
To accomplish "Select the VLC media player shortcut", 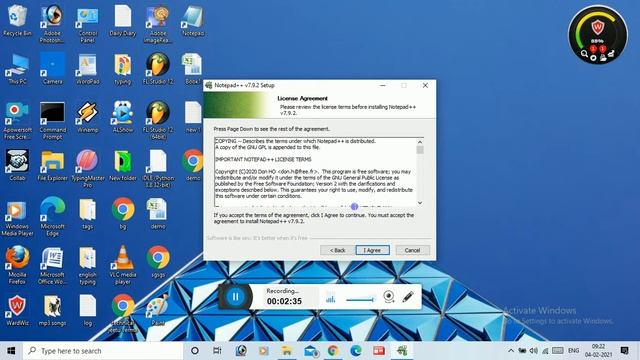I will (x=122, y=265).
